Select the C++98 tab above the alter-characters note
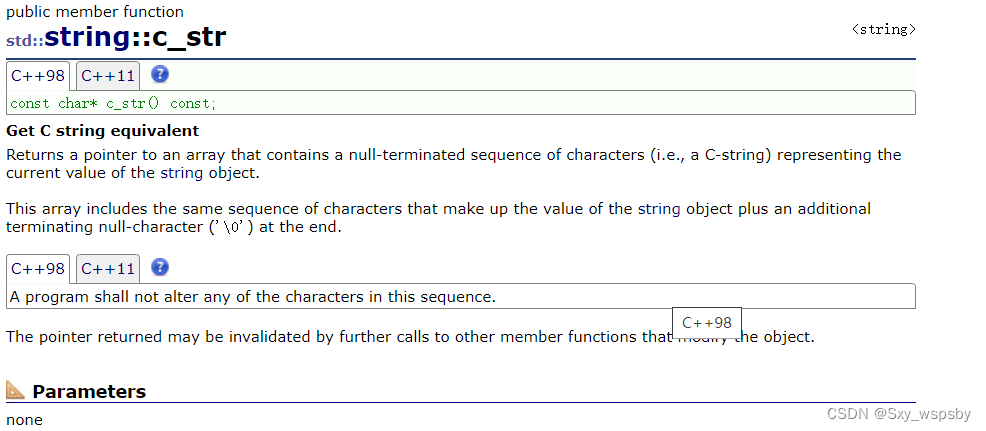 [39, 269]
